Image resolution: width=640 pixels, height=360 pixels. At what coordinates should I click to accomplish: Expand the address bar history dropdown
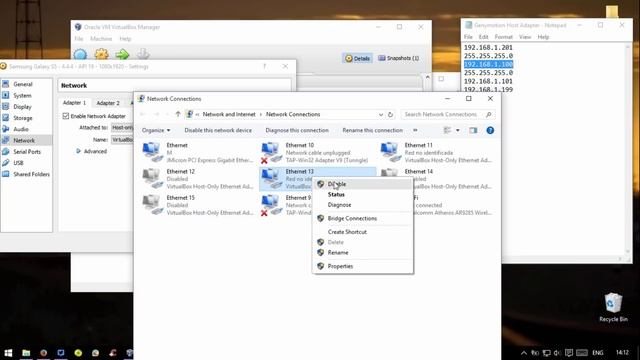pyautogui.click(x=380, y=114)
